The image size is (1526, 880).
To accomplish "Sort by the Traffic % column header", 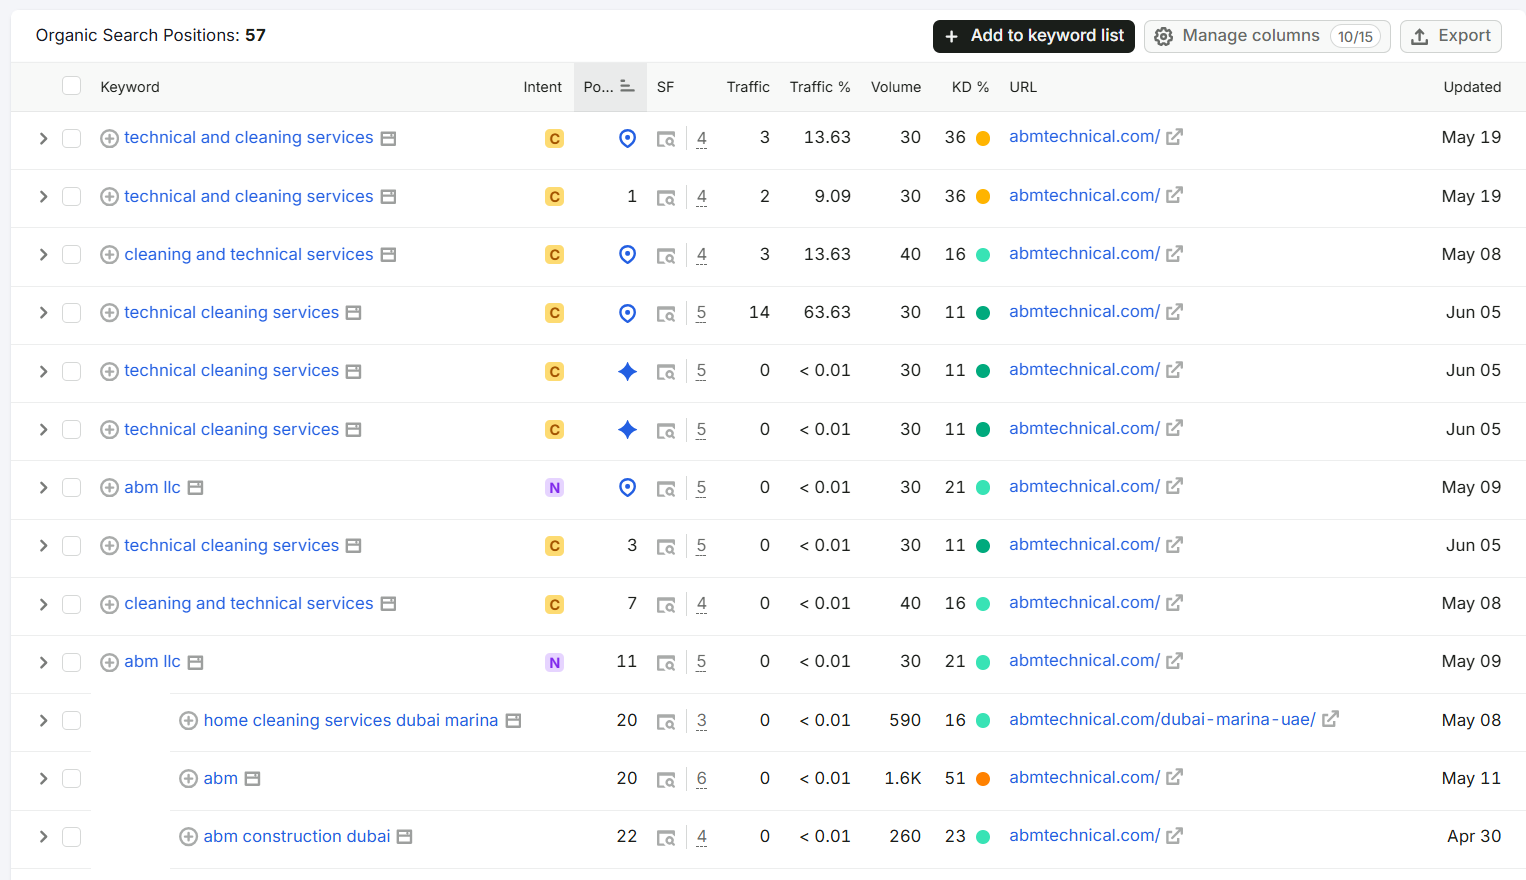I will (x=820, y=87).
